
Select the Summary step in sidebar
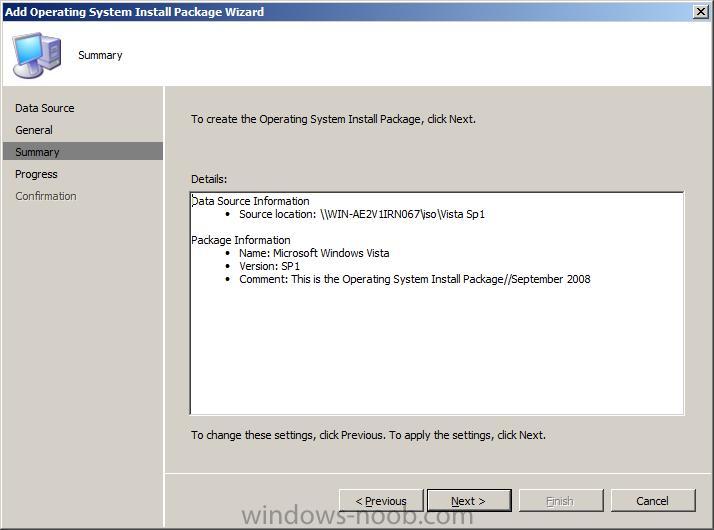coord(82,151)
